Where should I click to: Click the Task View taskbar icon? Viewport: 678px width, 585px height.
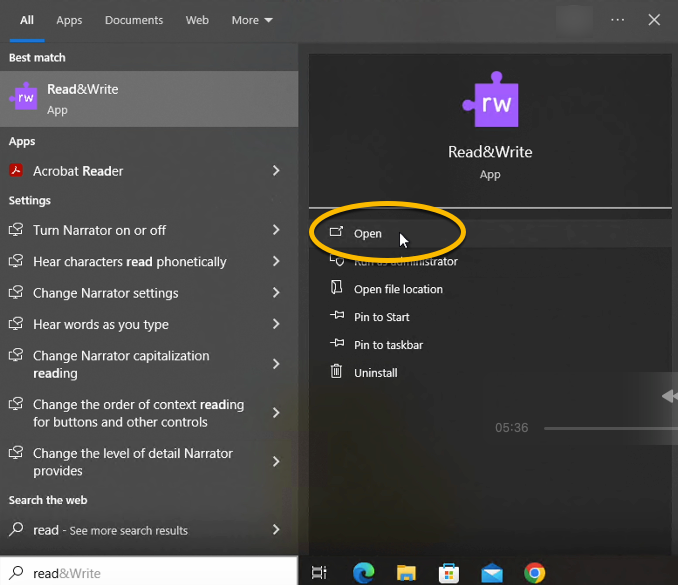319,572
